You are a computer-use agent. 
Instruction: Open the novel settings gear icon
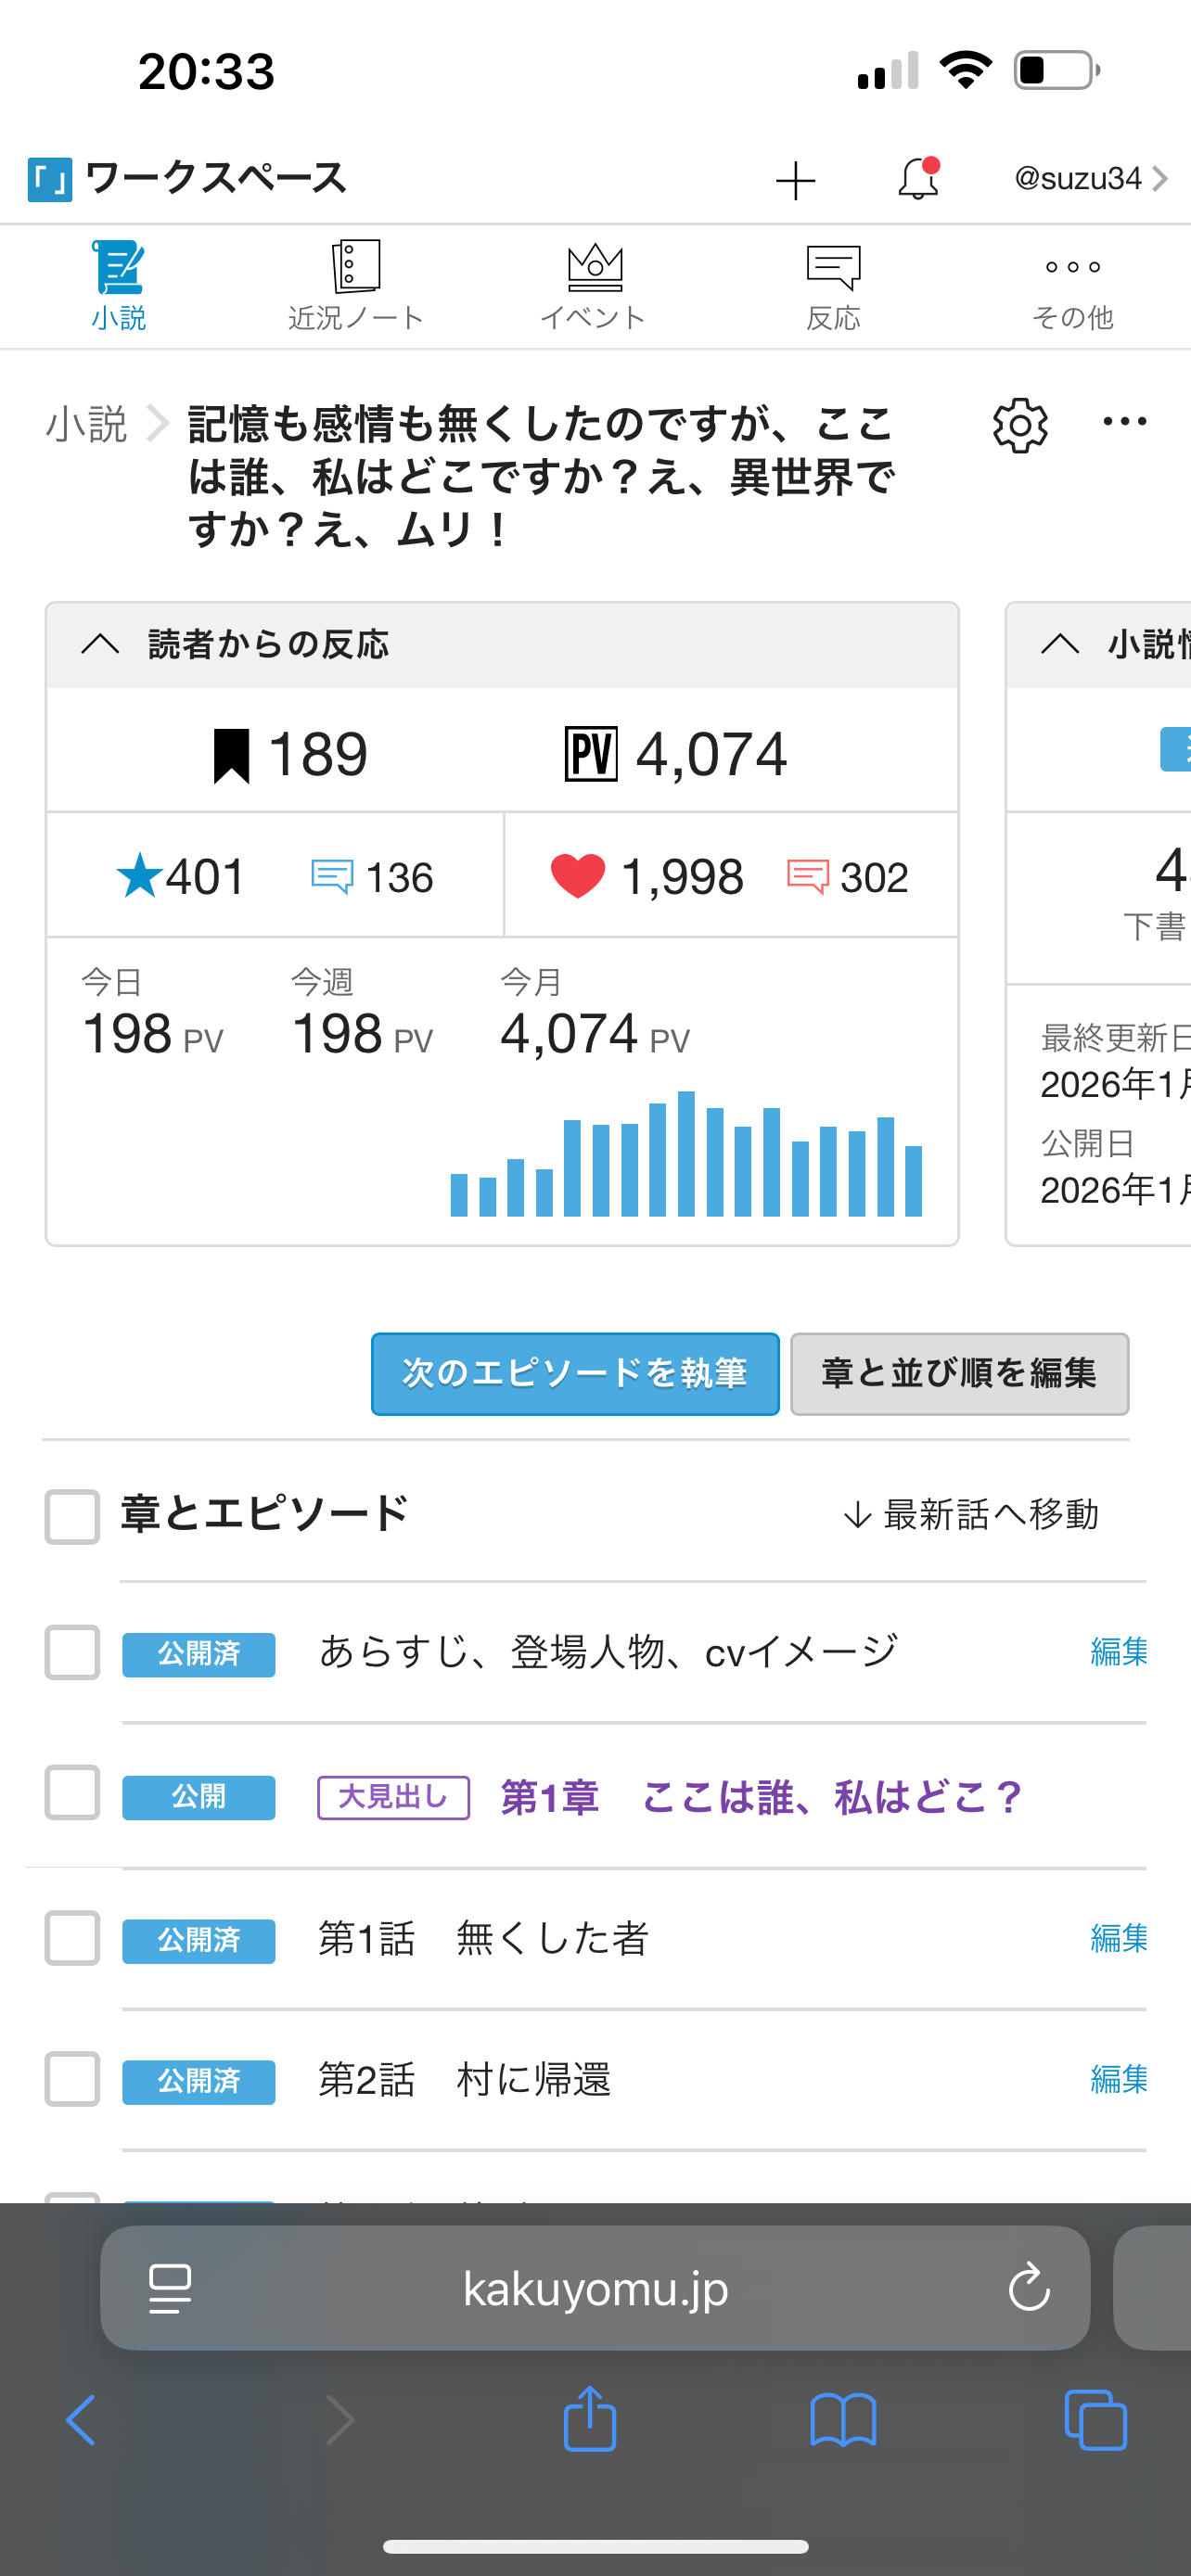1019,425
